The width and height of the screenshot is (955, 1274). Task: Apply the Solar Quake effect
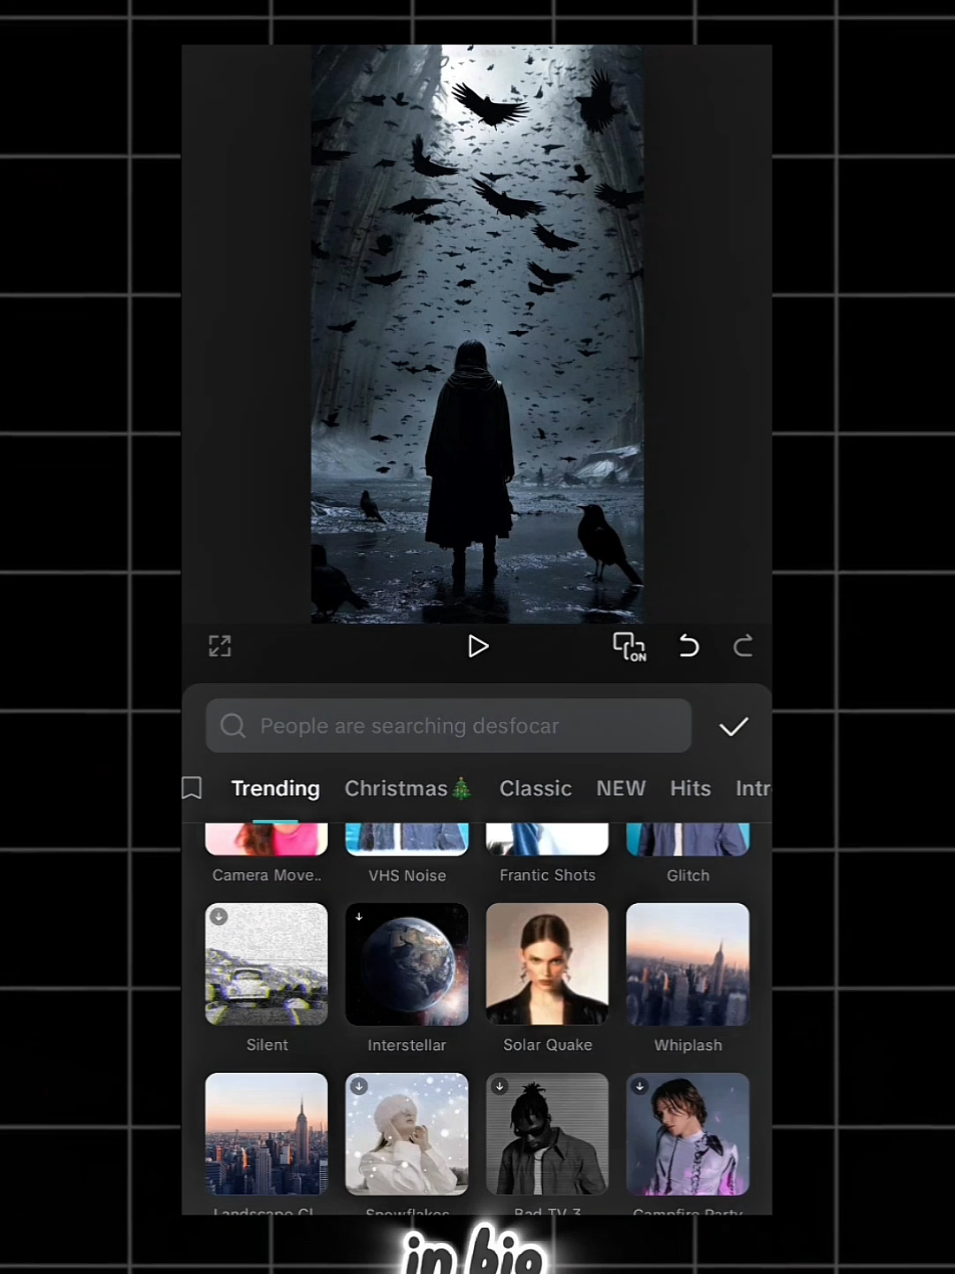coord(547,964)
